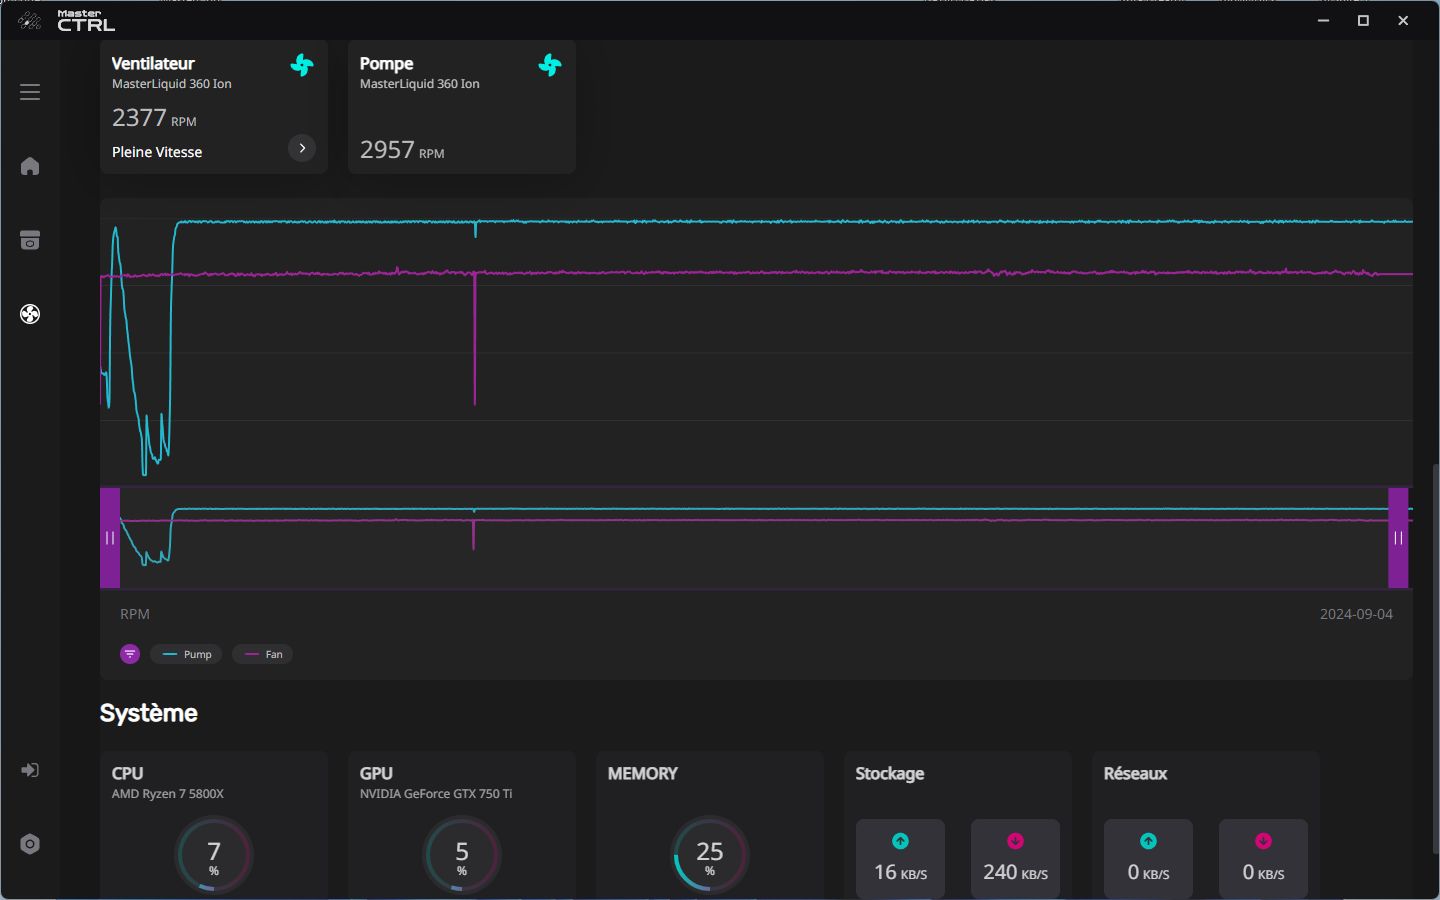The width and height of the screenshot is (1440, 900).
Task: Grab the left range handle of chart
Action: click(110, 538)
